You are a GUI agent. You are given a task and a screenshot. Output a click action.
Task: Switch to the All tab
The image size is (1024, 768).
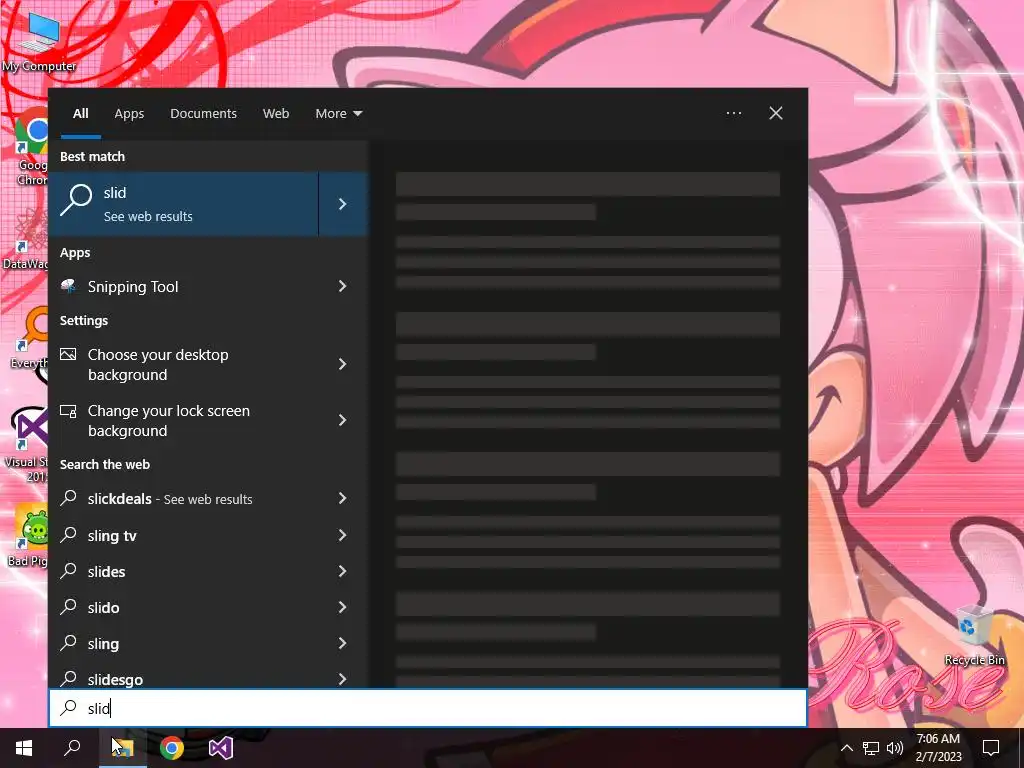point(81,113)
